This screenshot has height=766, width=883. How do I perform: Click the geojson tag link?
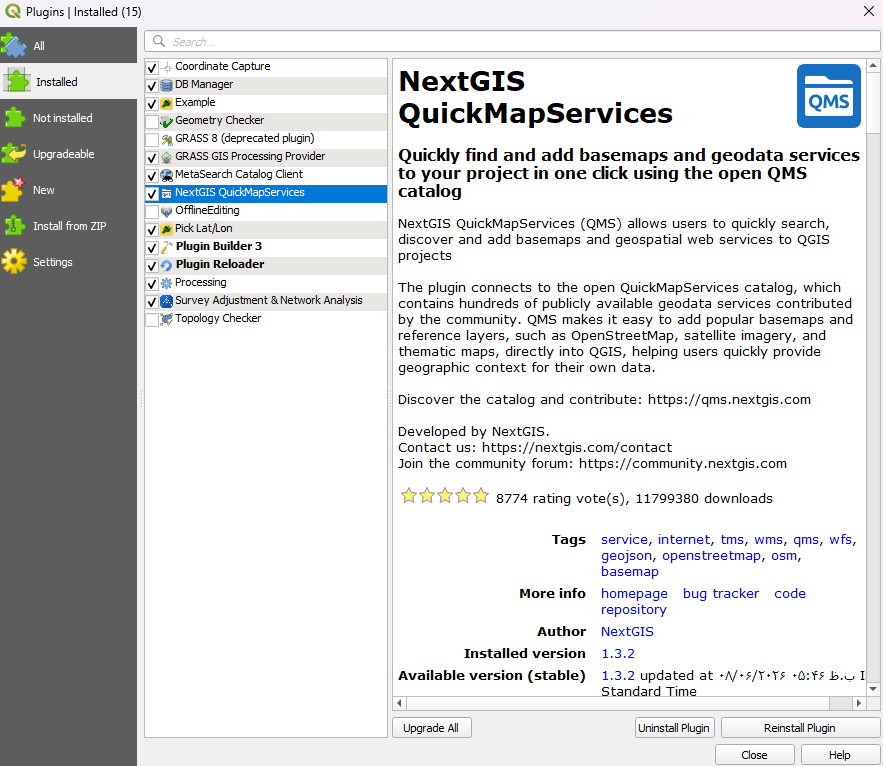pos(626,556)
